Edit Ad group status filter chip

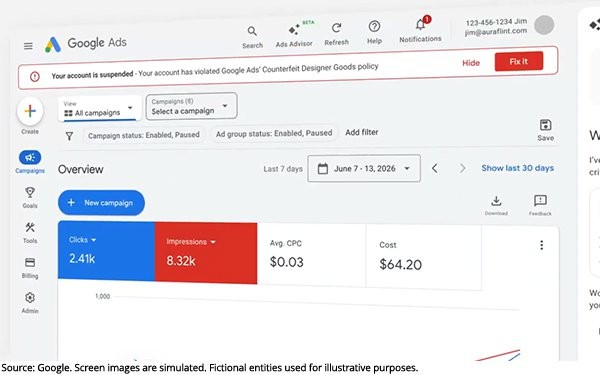point(274,133)
